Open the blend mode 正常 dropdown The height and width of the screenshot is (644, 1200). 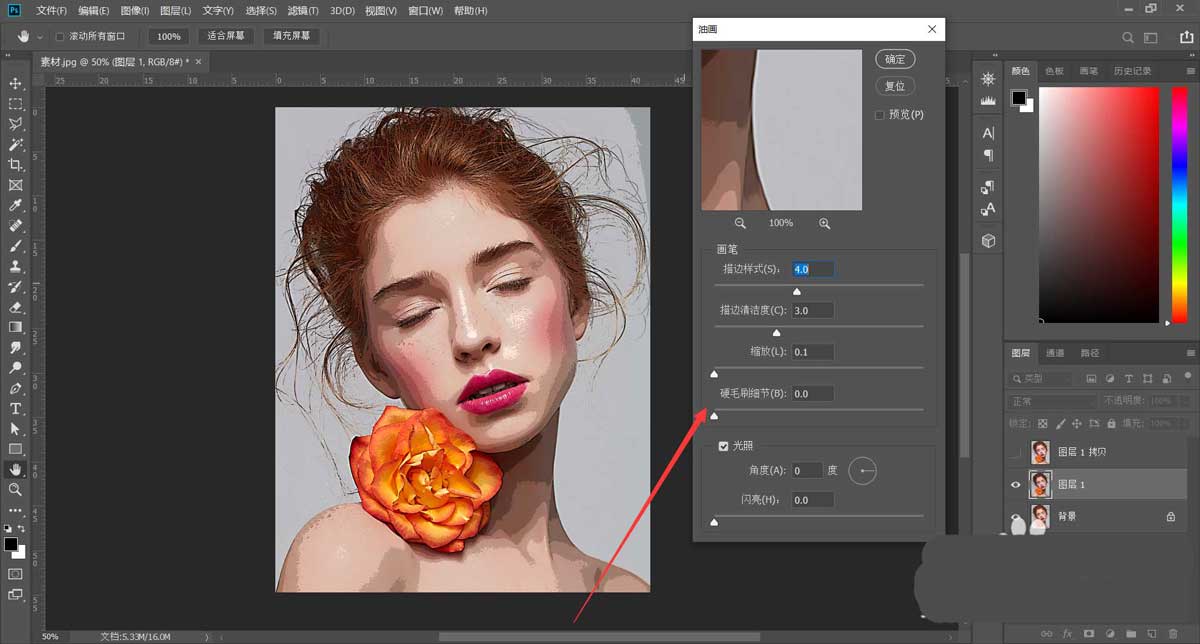click(x=1051, y=401)
